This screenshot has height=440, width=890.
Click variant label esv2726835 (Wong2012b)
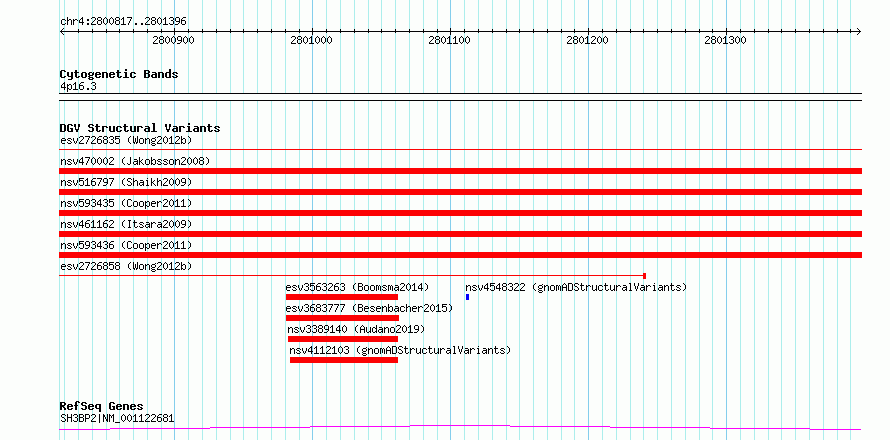(x=126, y=140)
